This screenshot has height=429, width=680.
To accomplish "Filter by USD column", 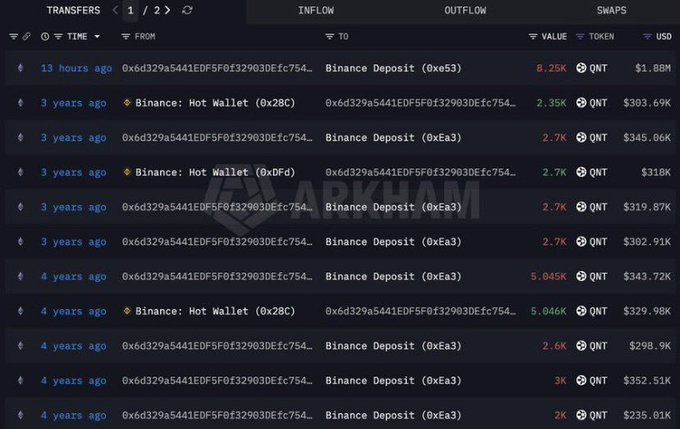I will [647, 36].
